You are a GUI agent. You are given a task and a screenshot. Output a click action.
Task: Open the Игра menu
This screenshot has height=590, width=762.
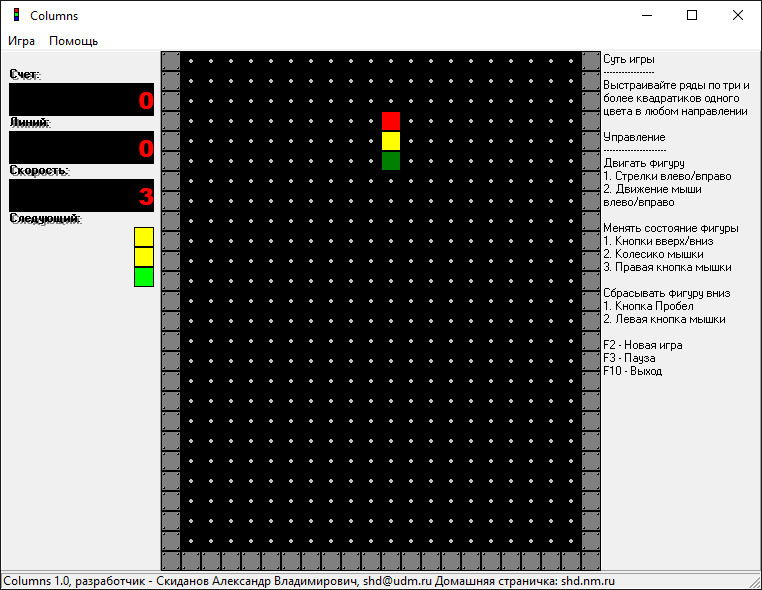(x=21, y=41)
